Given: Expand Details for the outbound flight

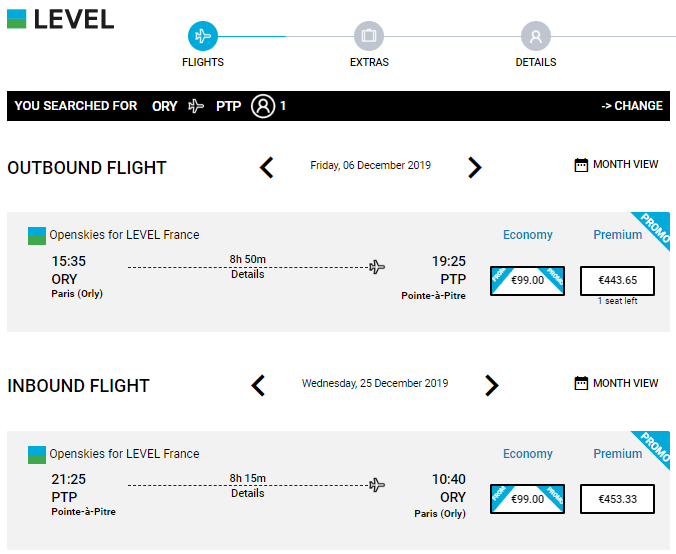Looking at the screenshot, I should [x=247, y=275].
